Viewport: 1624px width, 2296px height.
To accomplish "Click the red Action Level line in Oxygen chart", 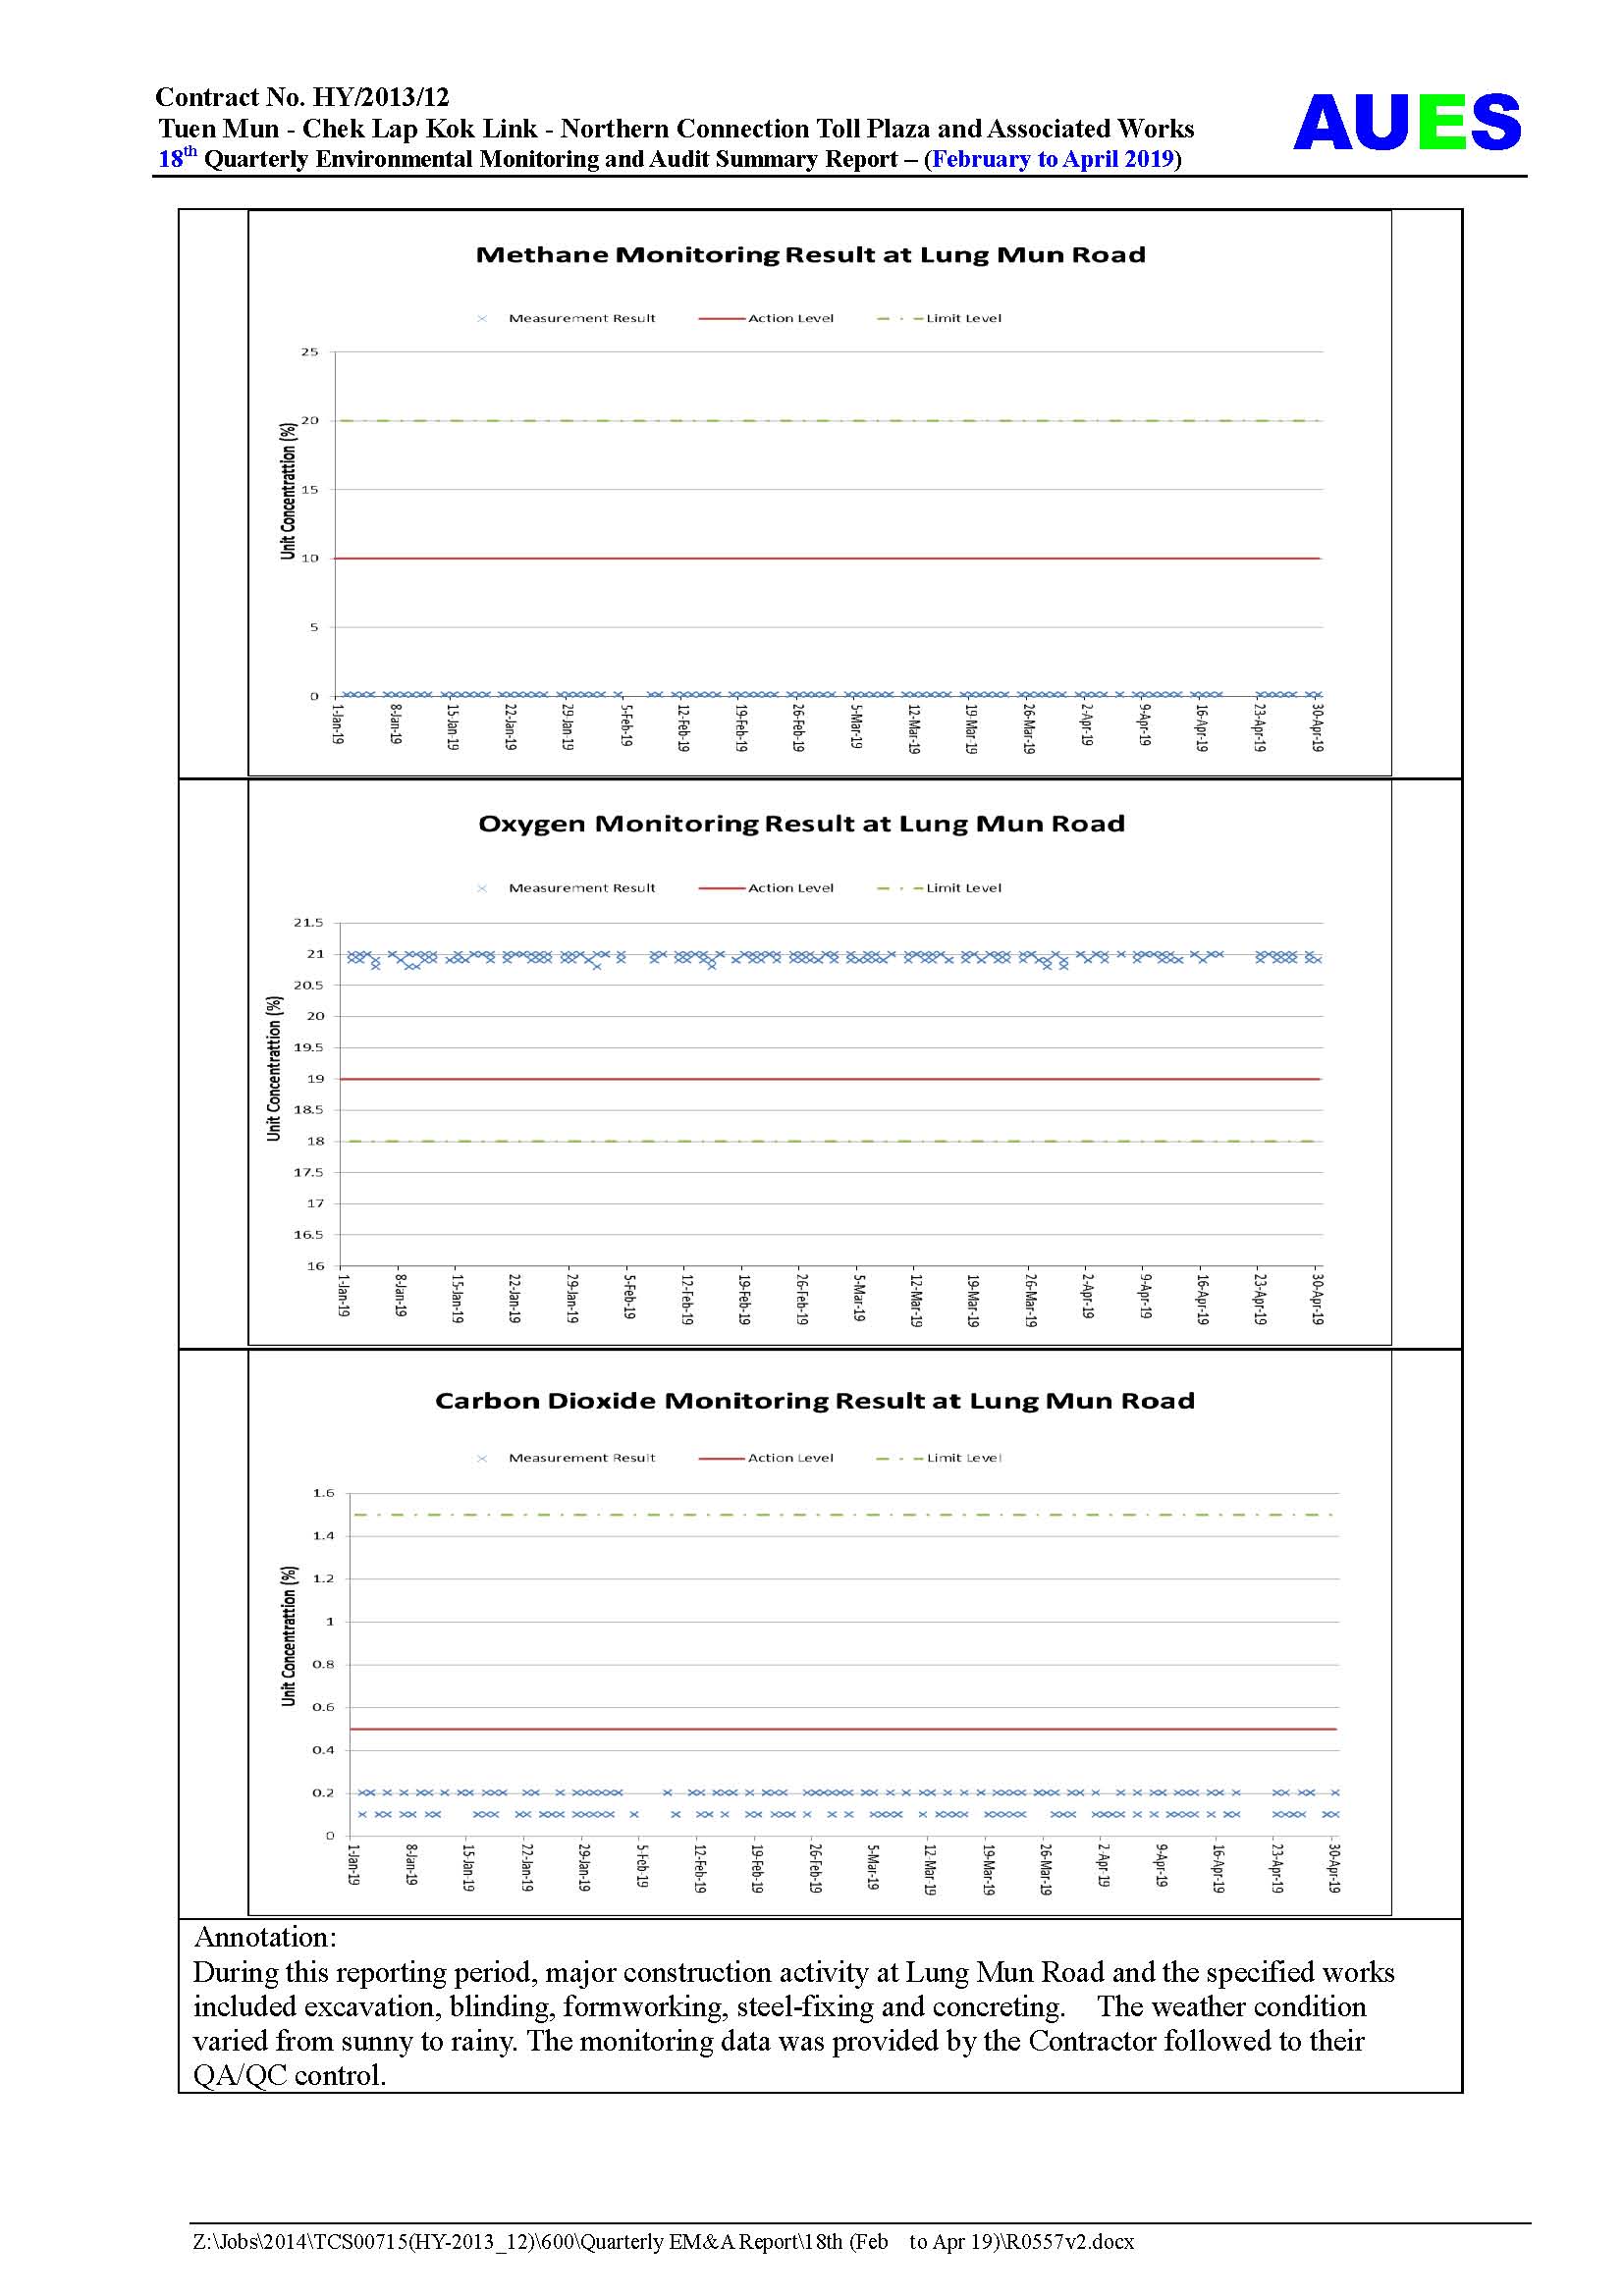I will 830,1079.
